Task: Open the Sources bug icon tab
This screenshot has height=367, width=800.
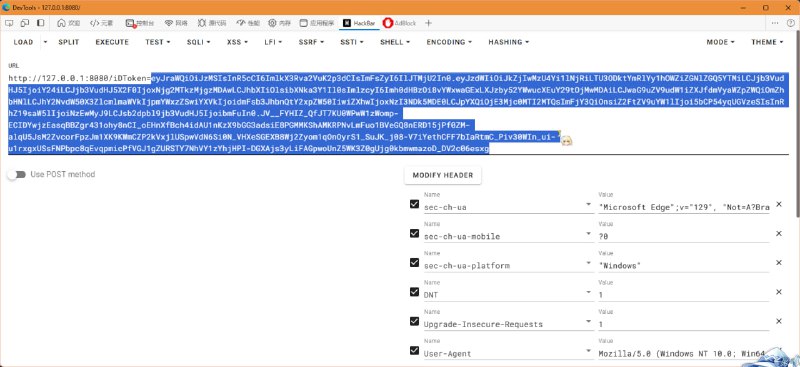Action: (x=202, y=23)
